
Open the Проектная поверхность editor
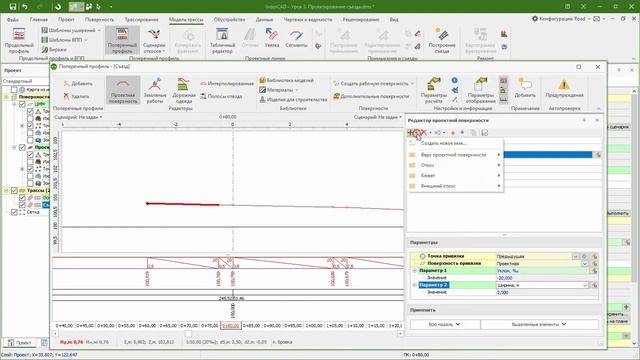tap(123, 90)
